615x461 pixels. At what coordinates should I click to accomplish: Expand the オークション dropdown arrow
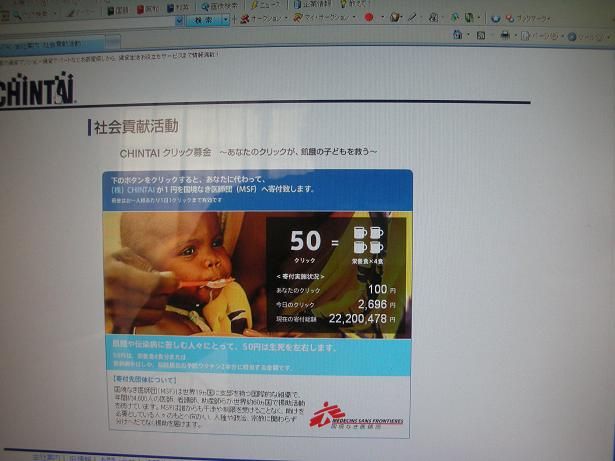click(286, 18)
